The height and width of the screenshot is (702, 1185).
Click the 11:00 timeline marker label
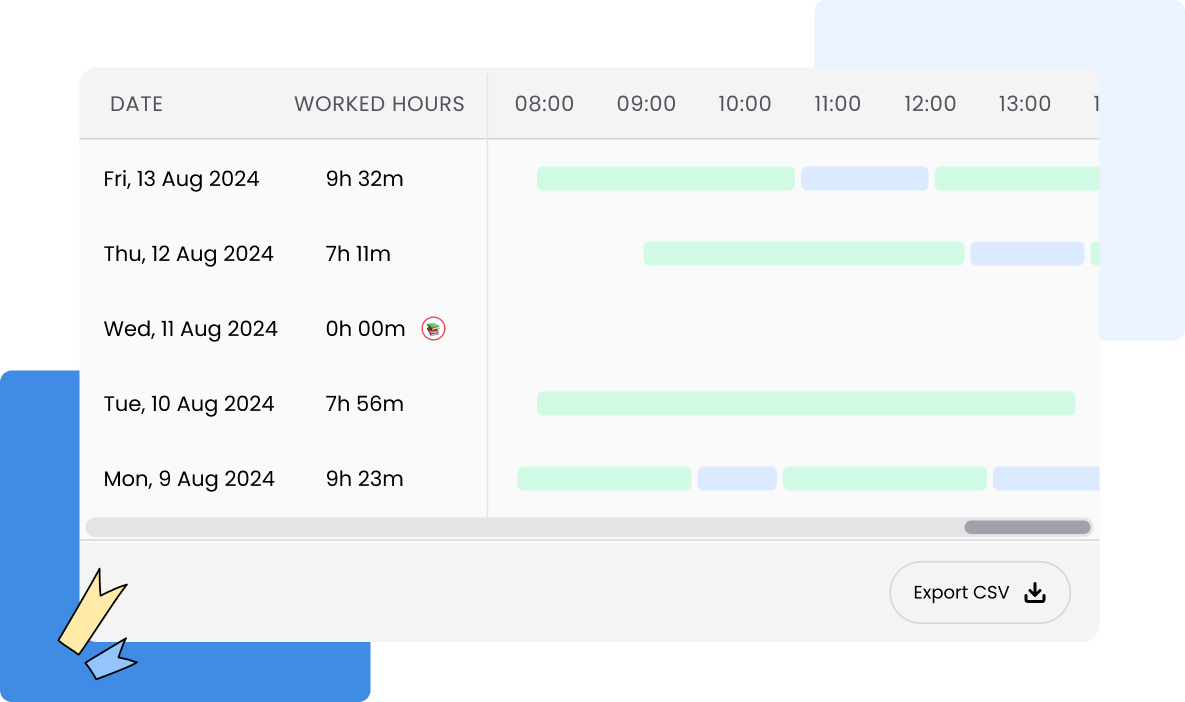837,103
